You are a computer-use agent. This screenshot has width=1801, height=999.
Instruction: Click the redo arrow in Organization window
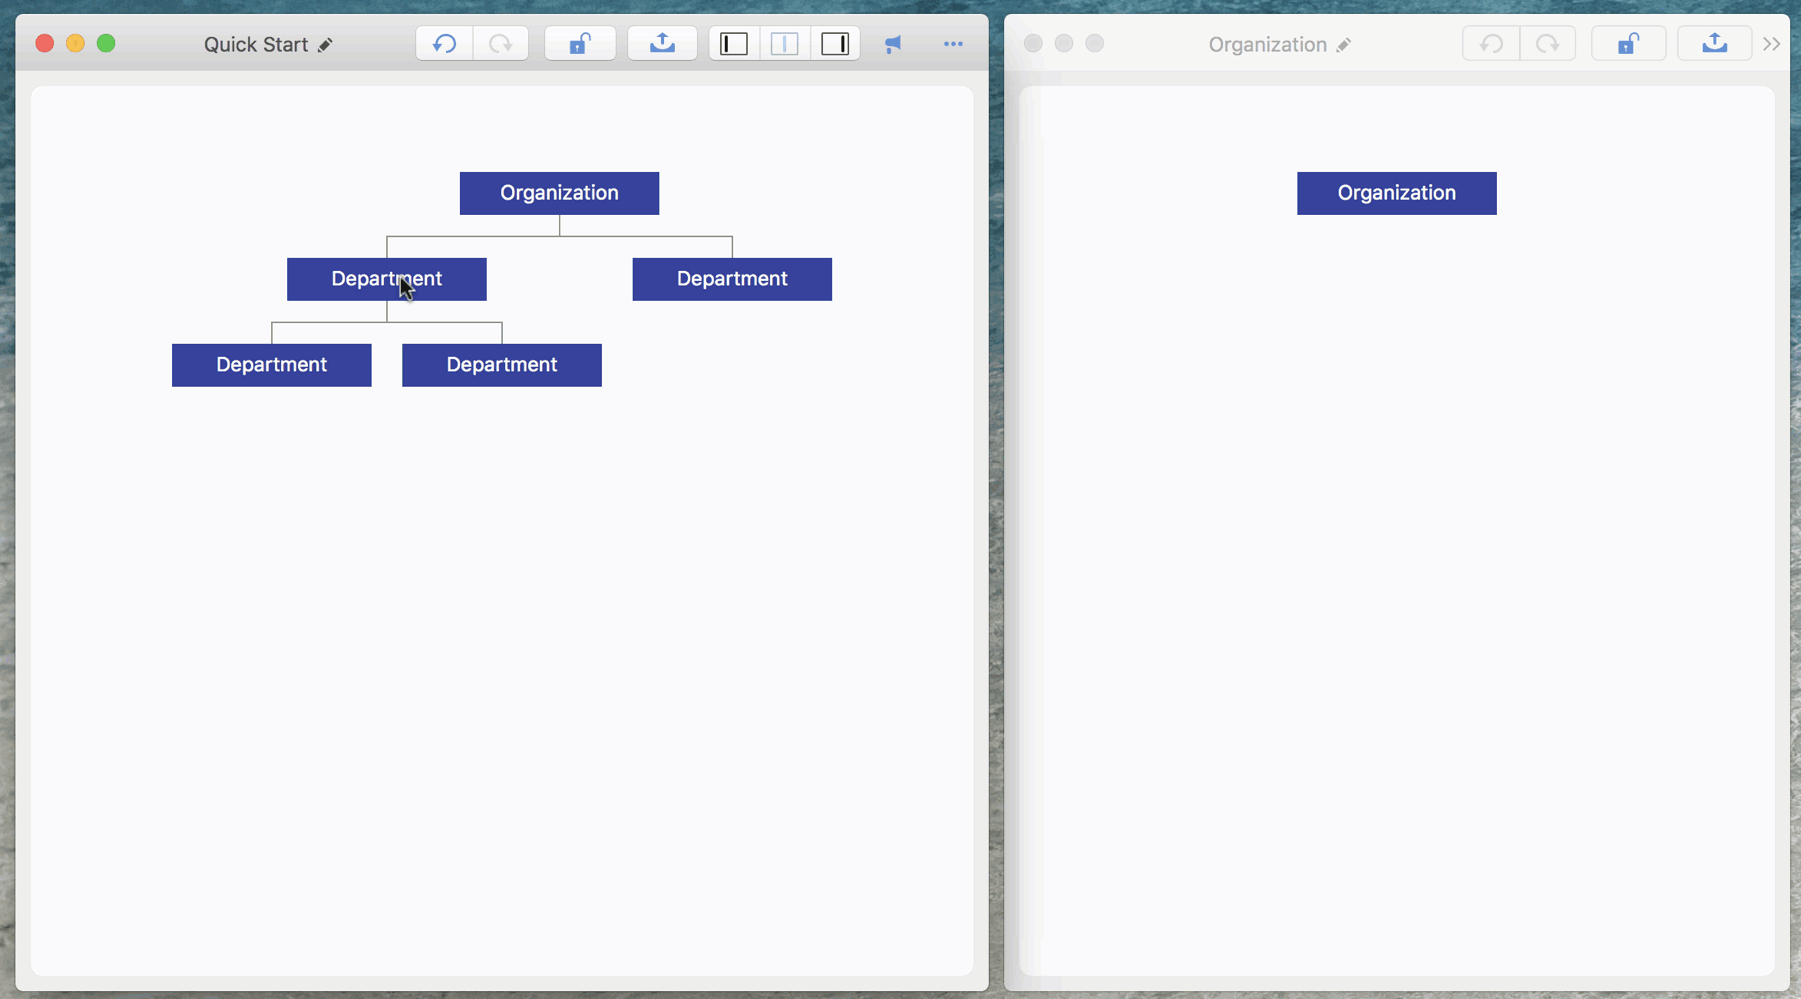[x=1547, y=44]
